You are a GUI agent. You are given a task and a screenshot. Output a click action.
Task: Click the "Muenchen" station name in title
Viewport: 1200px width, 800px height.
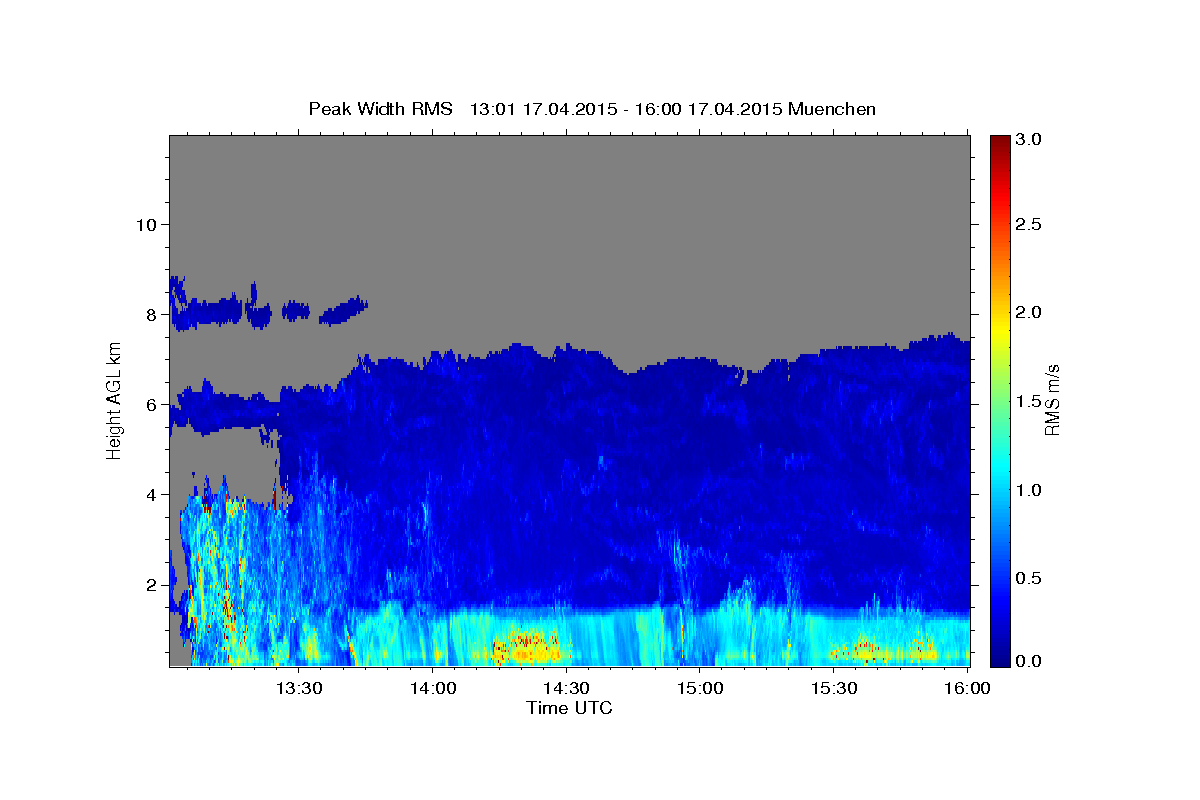pos(832,108)
